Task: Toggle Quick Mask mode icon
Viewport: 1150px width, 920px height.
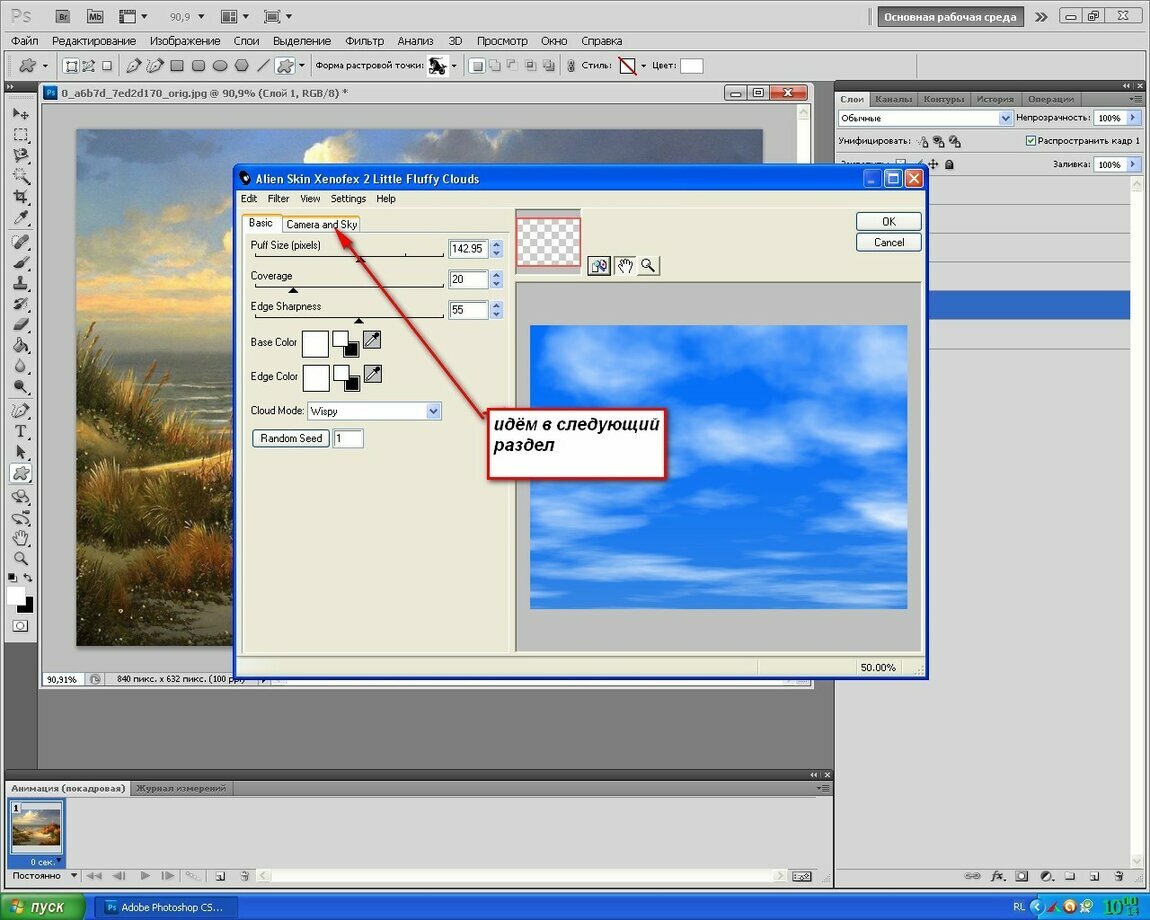Action: (21, 626)
